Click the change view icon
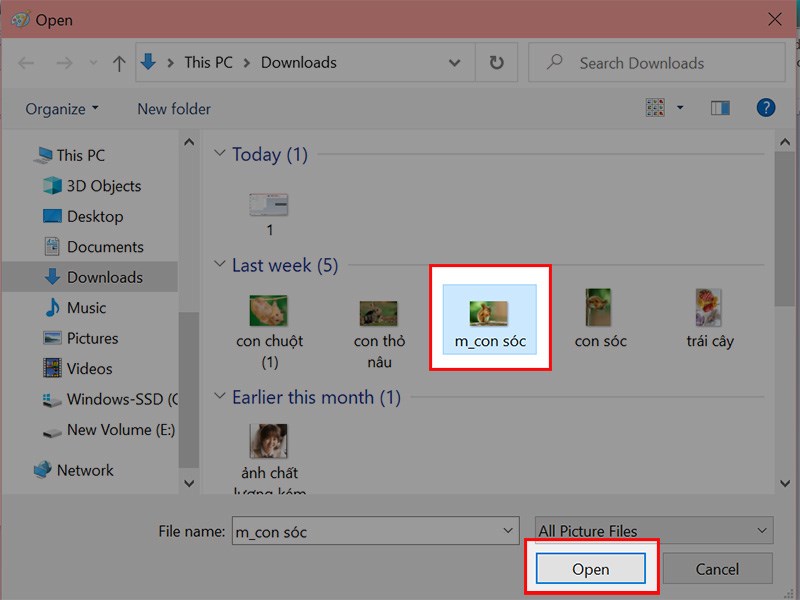800x600 pixels. (x=656, y=108)
